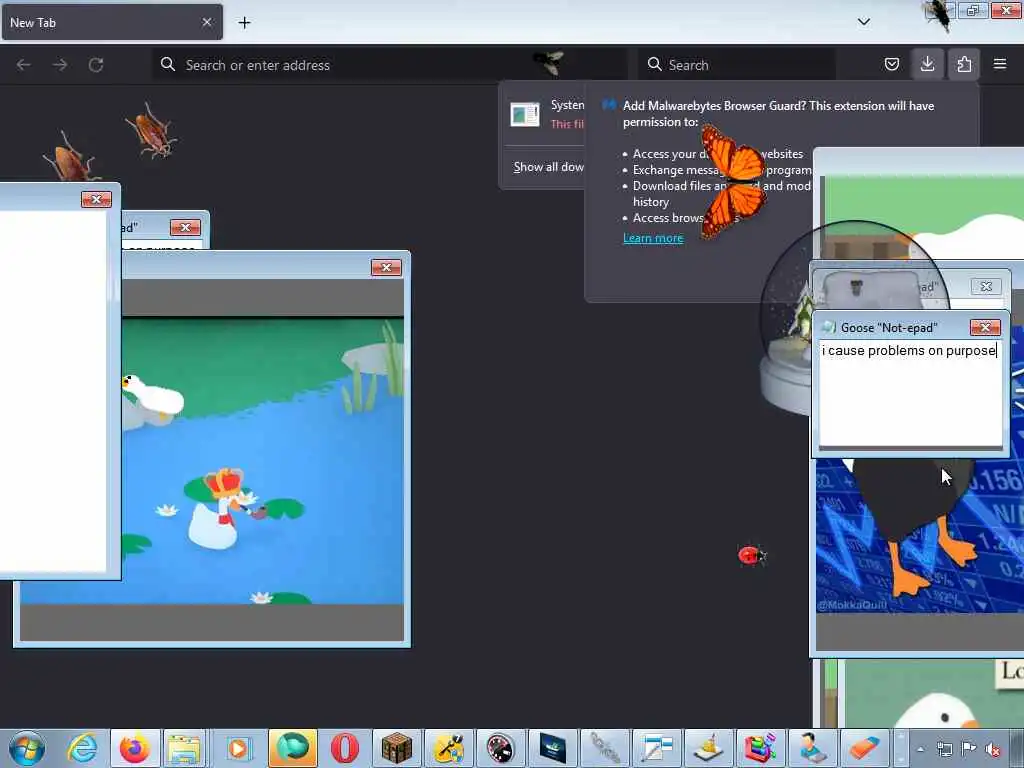Viewport: 1024px width, 768px height.
Task: Go forward using Firefox forward arrow
Action: (60, 65)
